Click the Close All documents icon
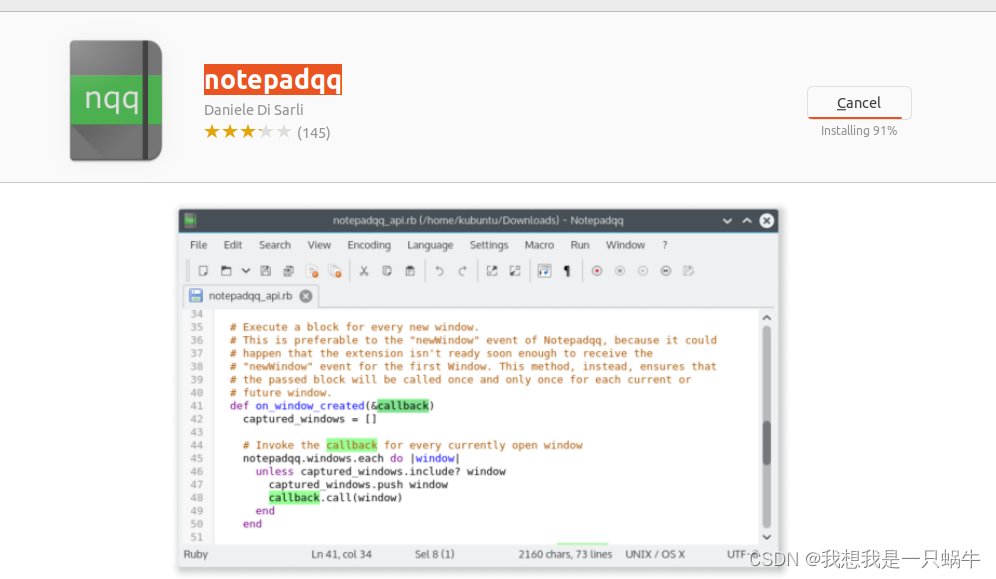This screenshot has height=579, width=996. click(335, 271)
